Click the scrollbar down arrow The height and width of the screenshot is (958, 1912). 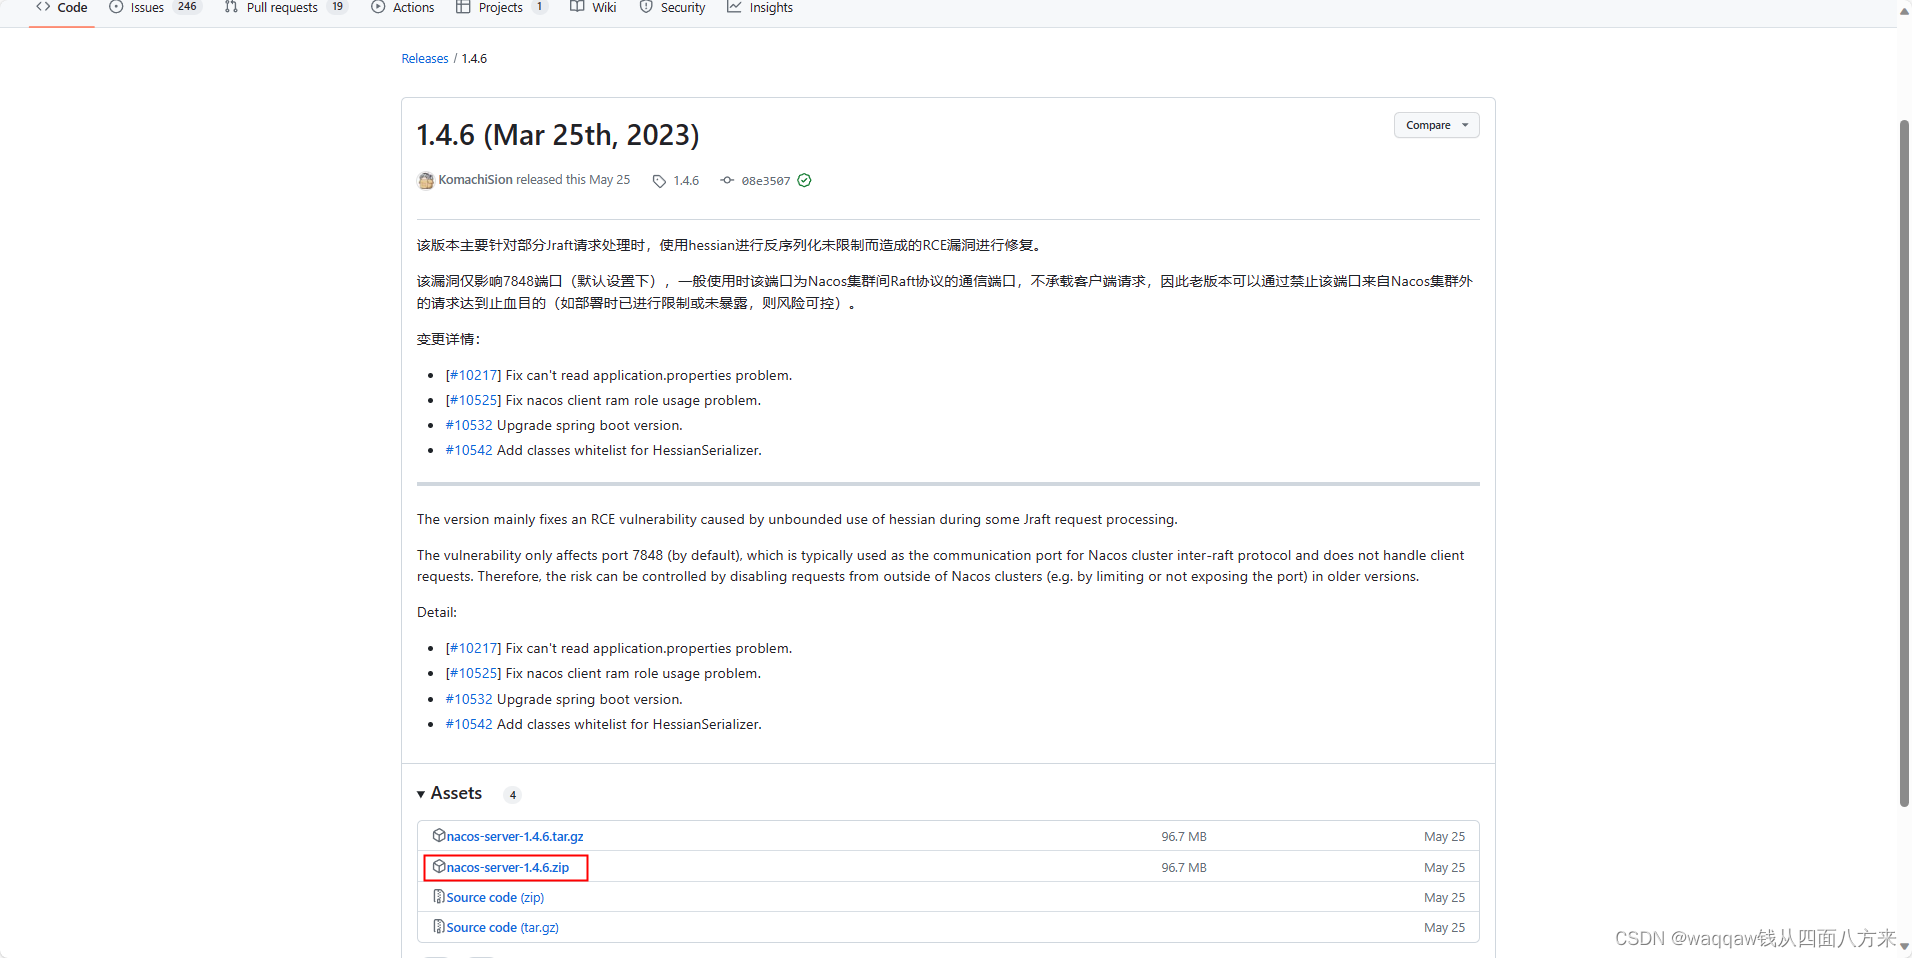(x=1904, y=946)
